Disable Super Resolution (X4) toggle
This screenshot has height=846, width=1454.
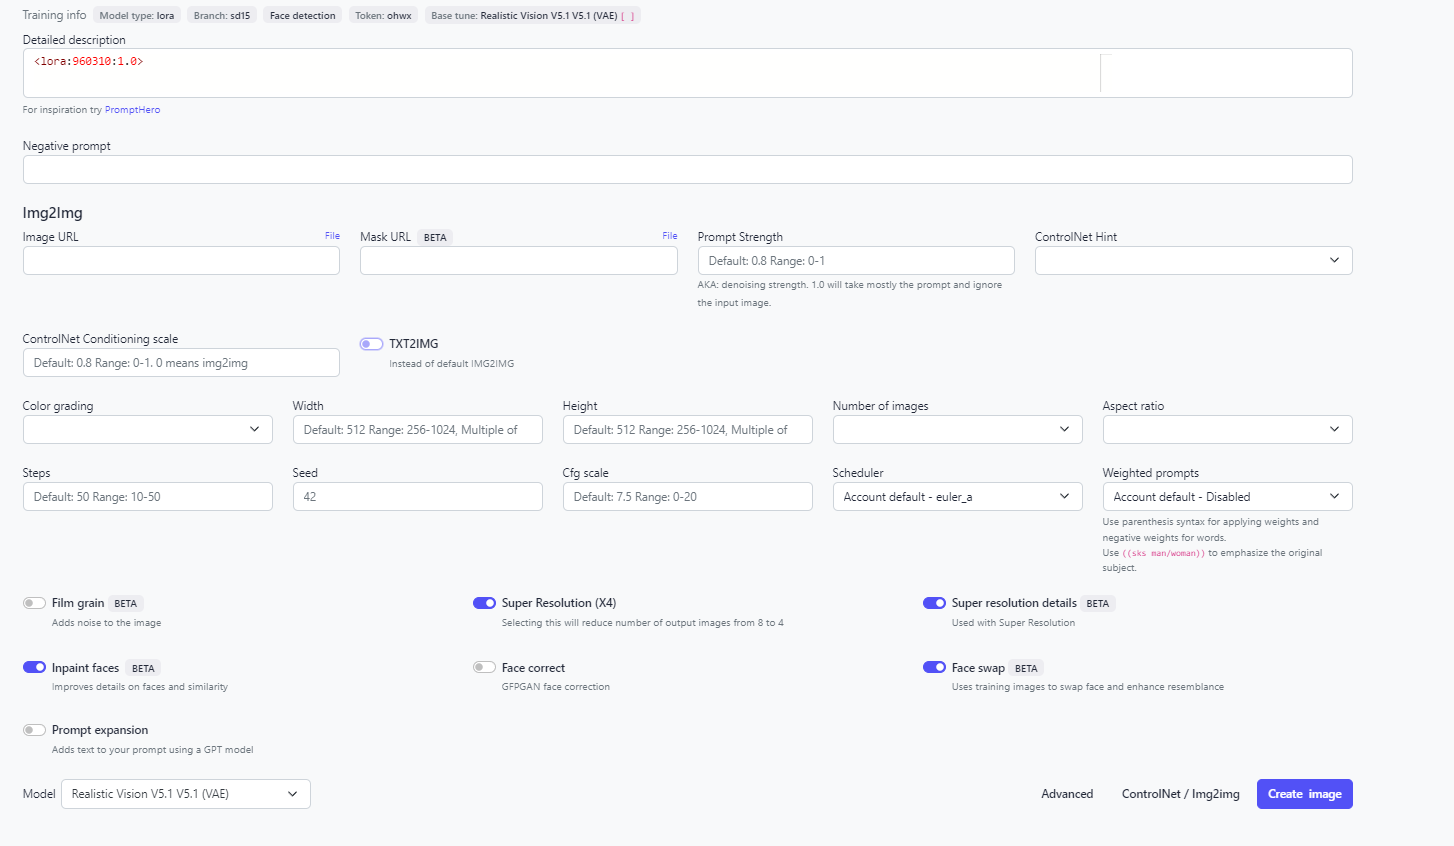coord(484,603)
